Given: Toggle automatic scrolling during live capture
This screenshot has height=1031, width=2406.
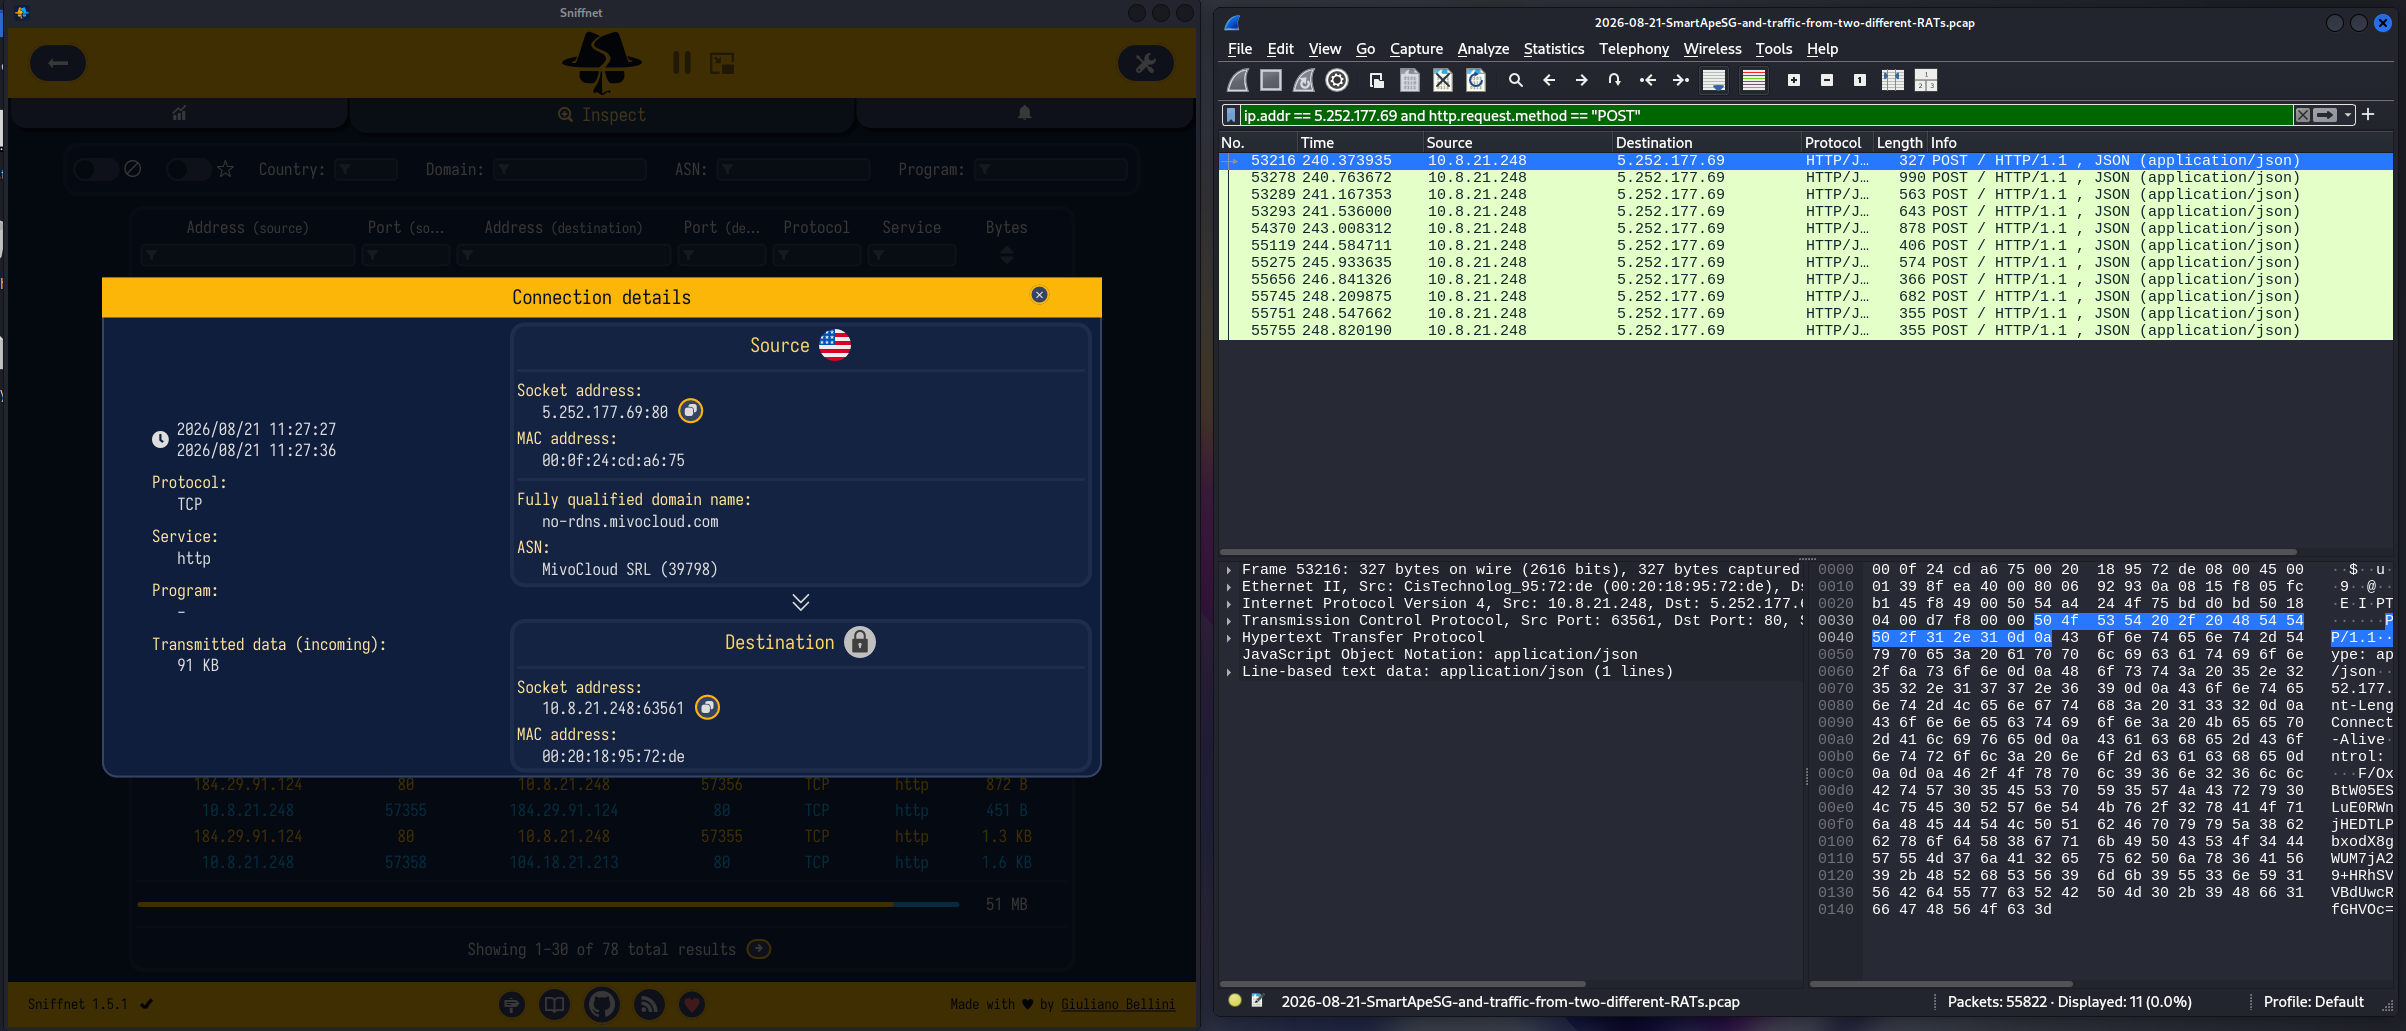Looking at the screenshot, I should (1714, 80).
